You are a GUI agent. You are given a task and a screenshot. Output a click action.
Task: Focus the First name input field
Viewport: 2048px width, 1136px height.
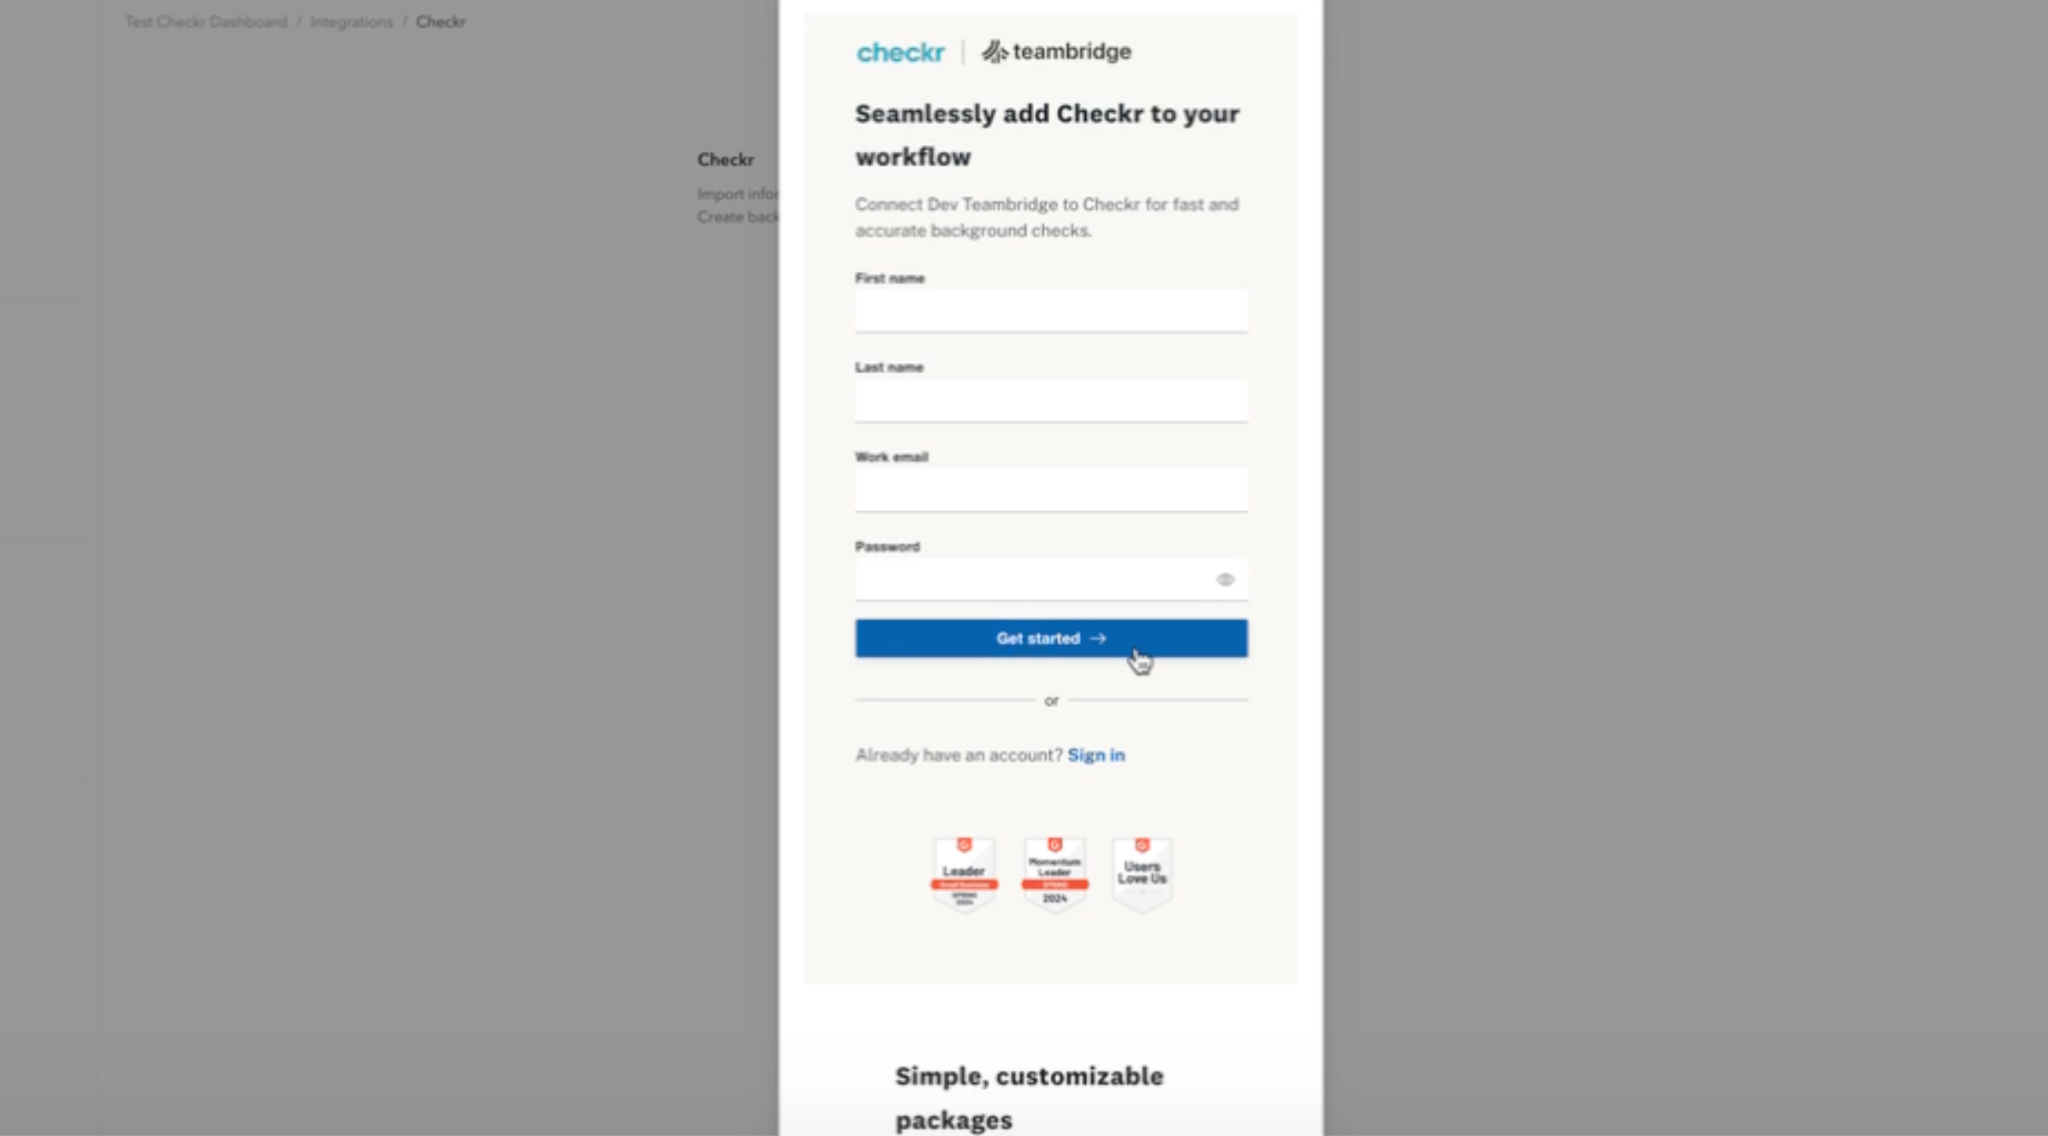pos(1051,311)
